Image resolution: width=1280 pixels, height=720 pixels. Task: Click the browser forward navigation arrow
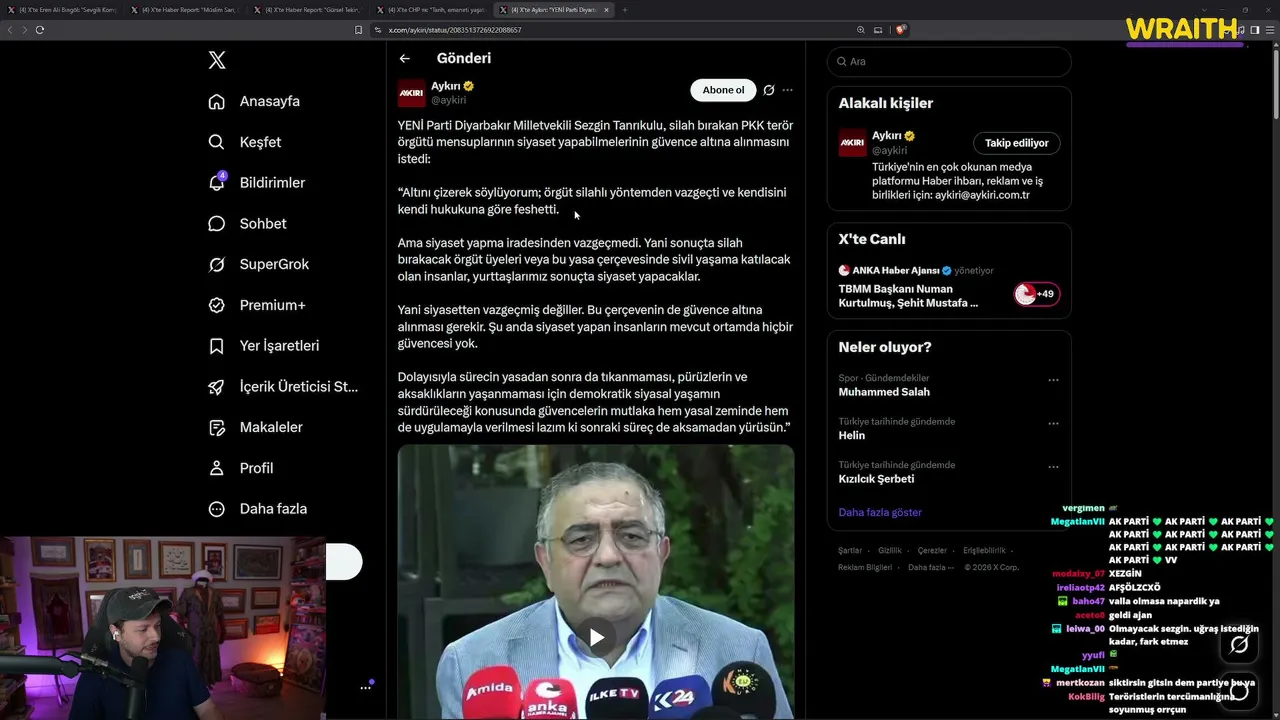25,30
